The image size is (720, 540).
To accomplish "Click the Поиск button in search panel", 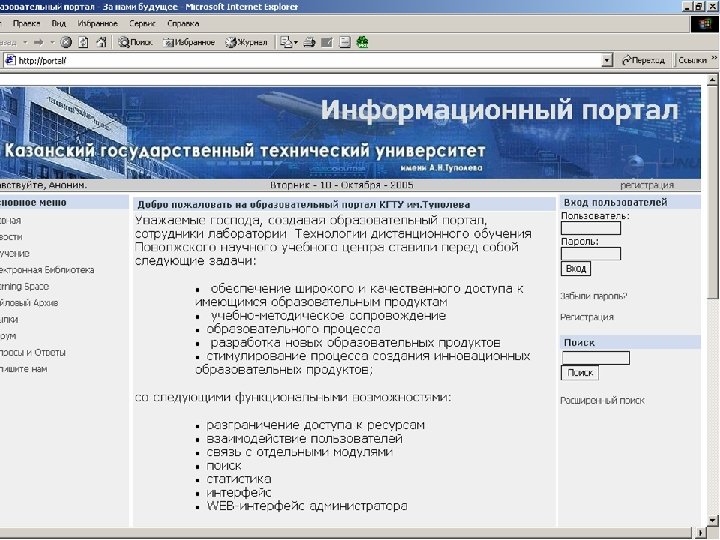I will tap(580, 373).
